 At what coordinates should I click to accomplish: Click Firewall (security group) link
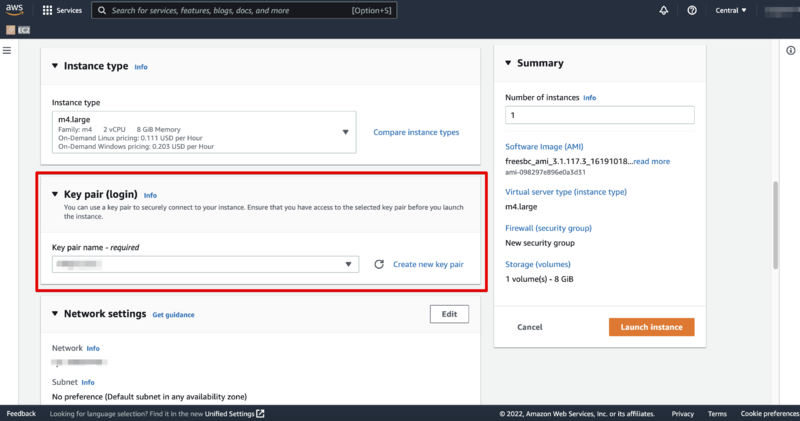click(548, 228)
